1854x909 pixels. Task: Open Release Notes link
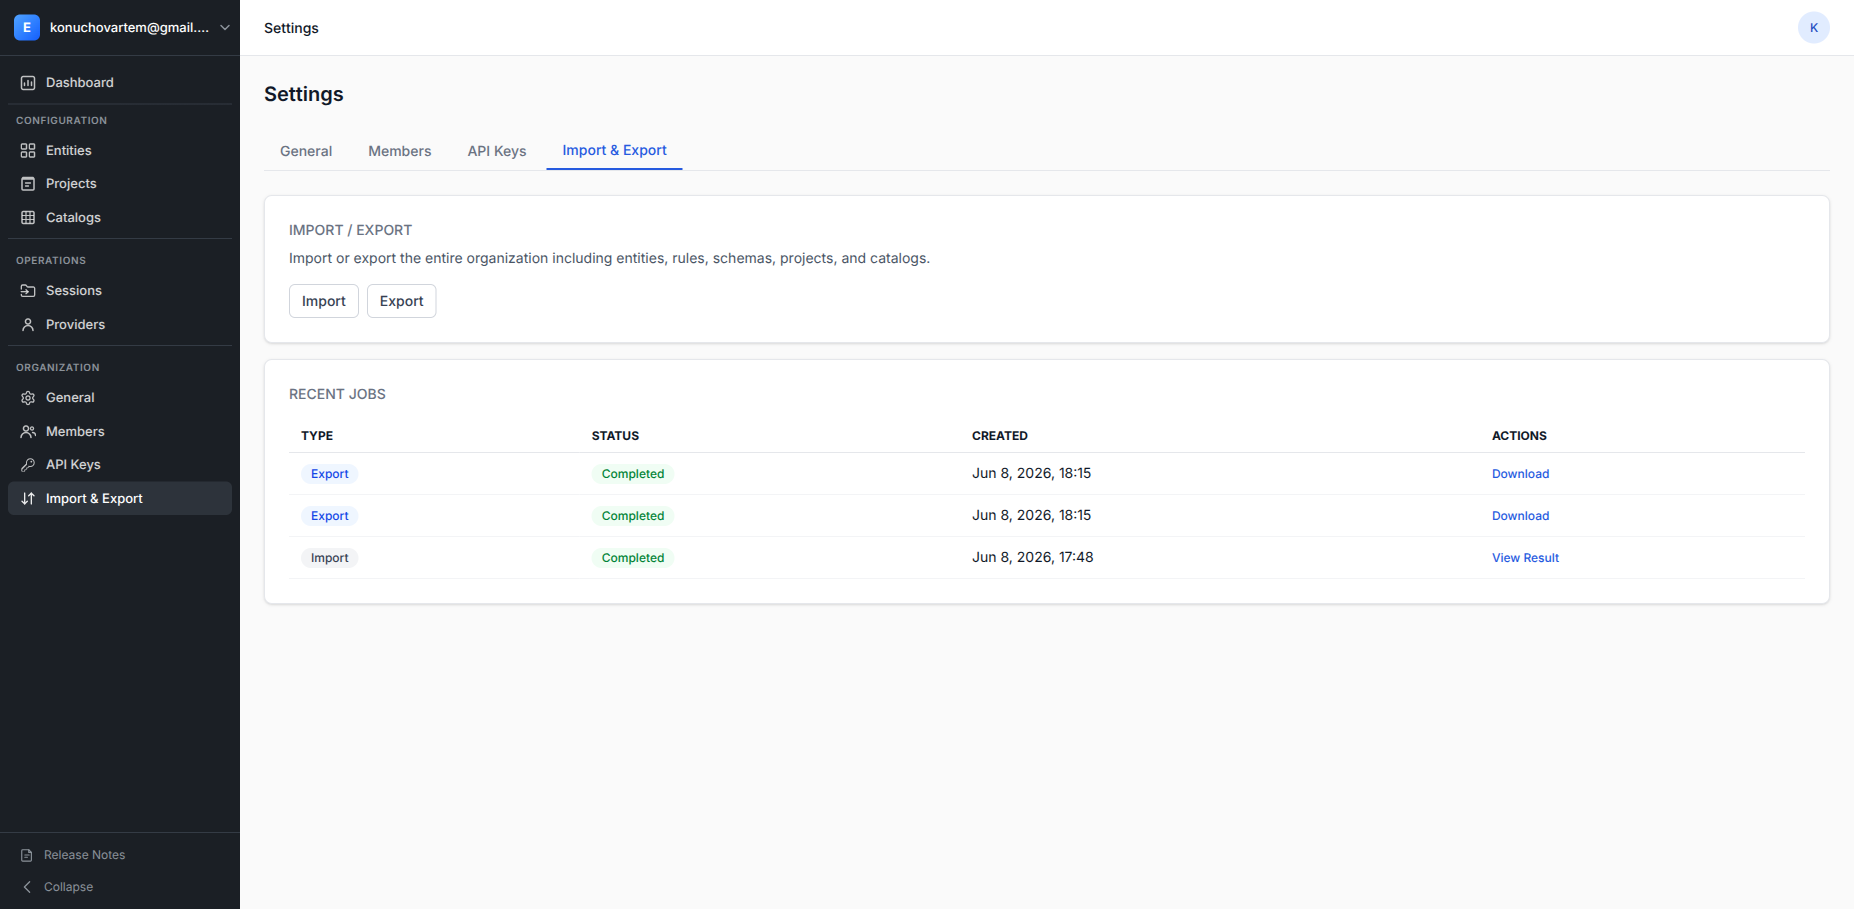[x=84, y=856]
